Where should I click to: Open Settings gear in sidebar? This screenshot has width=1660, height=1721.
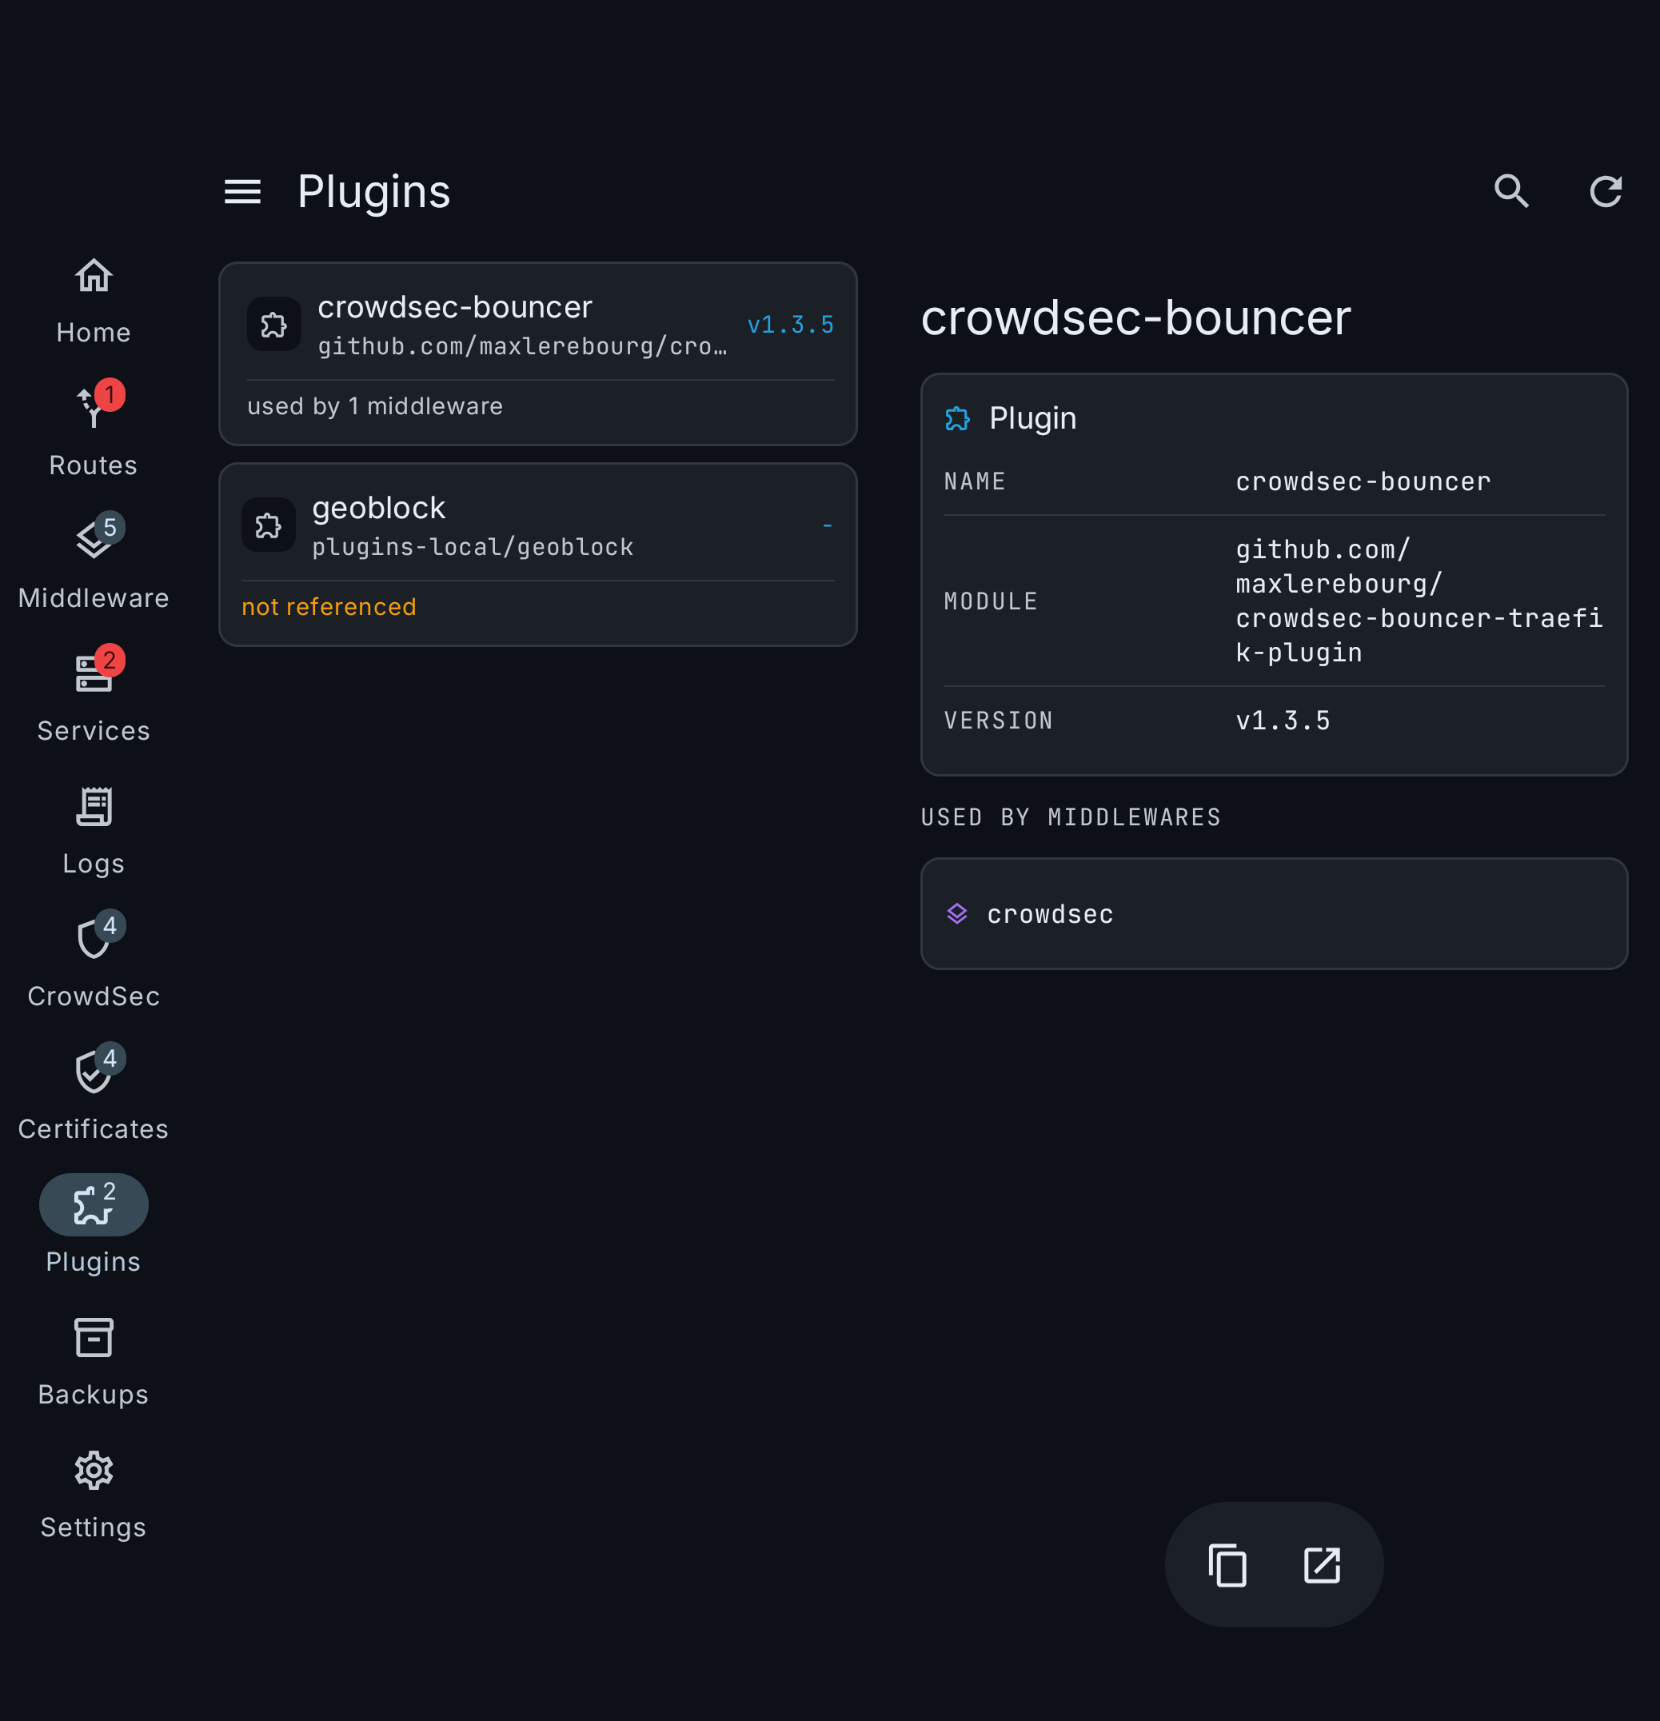pyautogui.click(x=93, y=1495)
